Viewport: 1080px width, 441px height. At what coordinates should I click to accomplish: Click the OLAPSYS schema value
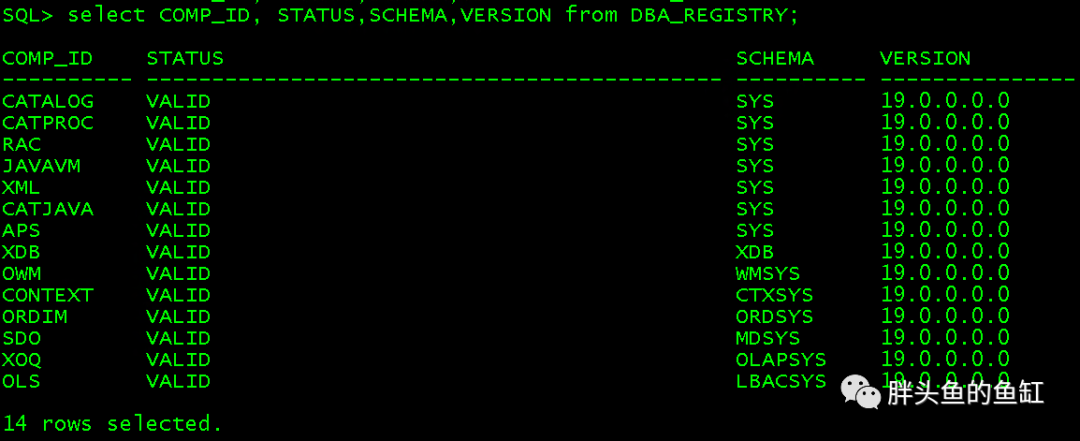click(x=781, y=360)
